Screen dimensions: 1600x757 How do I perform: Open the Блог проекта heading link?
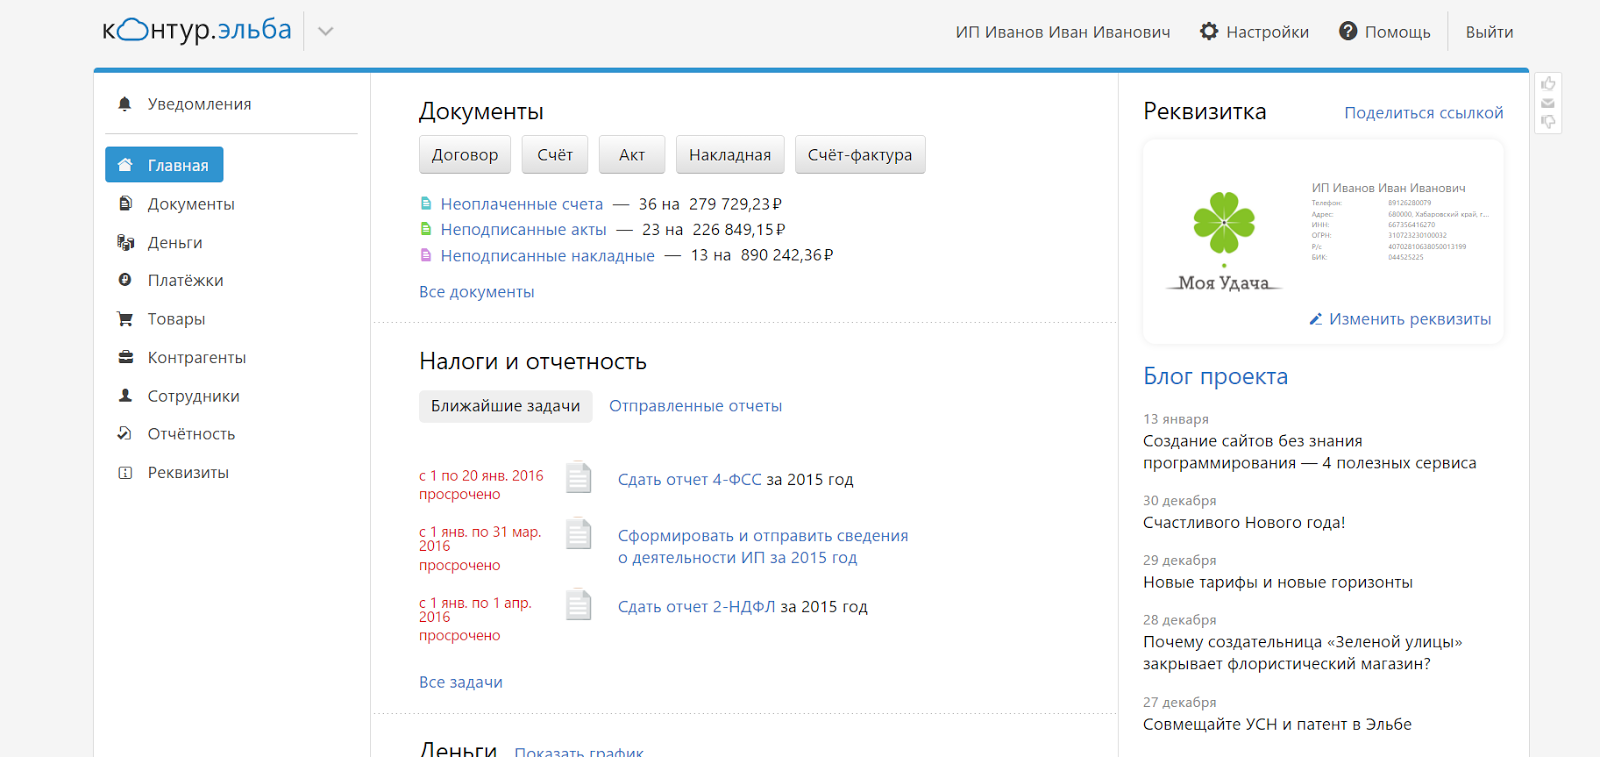(1216, 376)
